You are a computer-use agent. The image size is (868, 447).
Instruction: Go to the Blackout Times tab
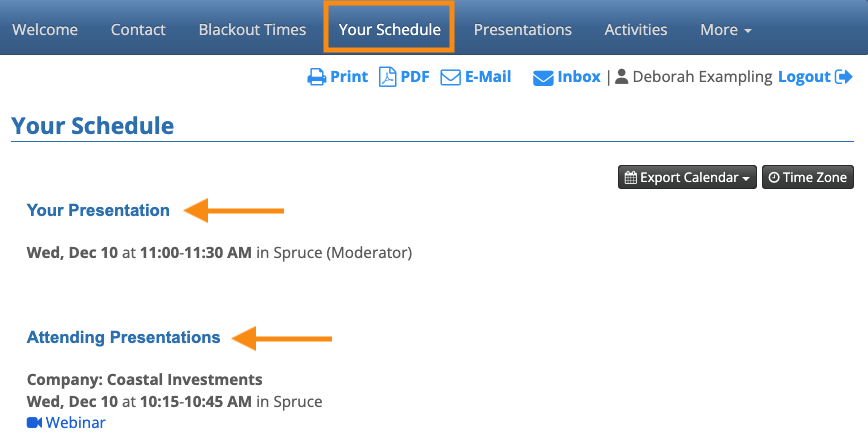252,30
